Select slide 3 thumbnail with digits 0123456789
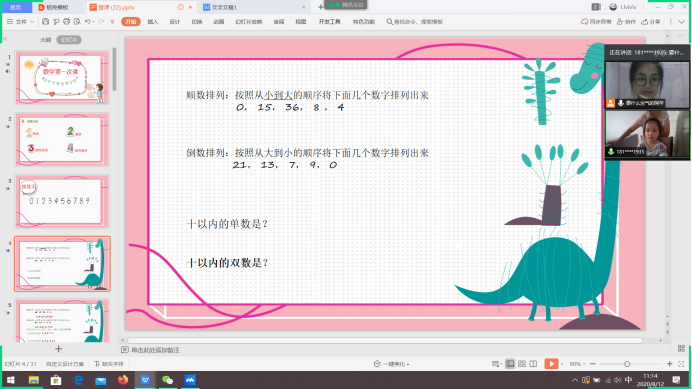 pos(62,201)
